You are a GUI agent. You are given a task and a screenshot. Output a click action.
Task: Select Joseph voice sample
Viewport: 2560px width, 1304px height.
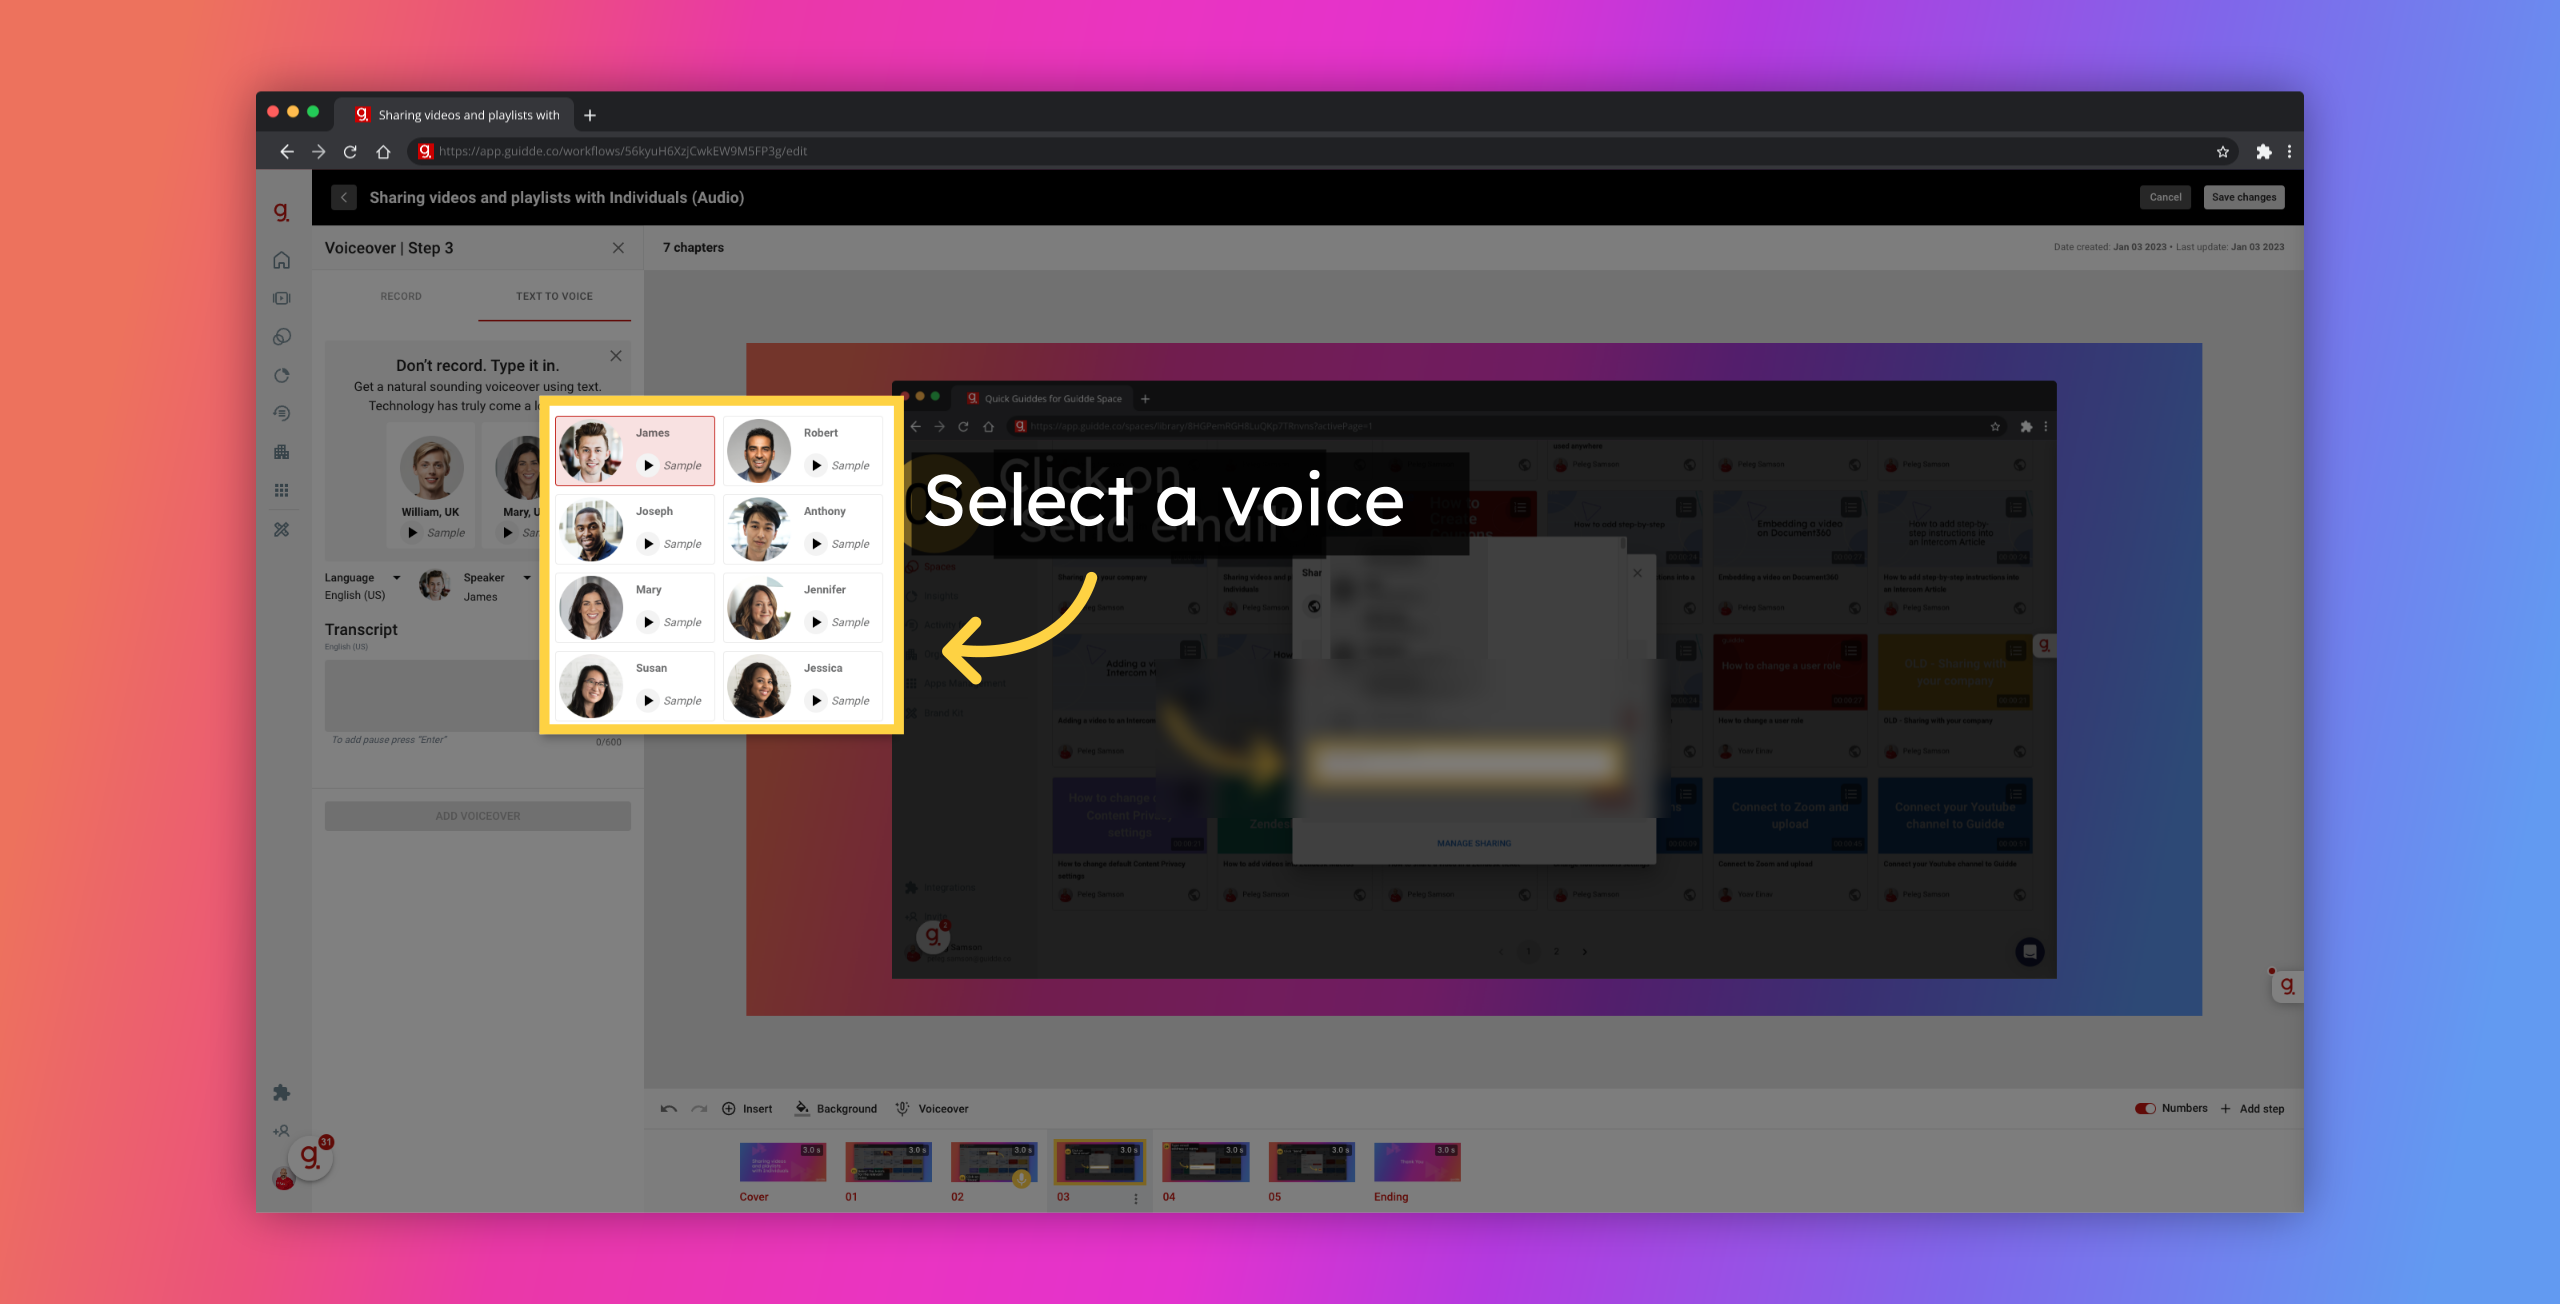click(x=650, y=542)
